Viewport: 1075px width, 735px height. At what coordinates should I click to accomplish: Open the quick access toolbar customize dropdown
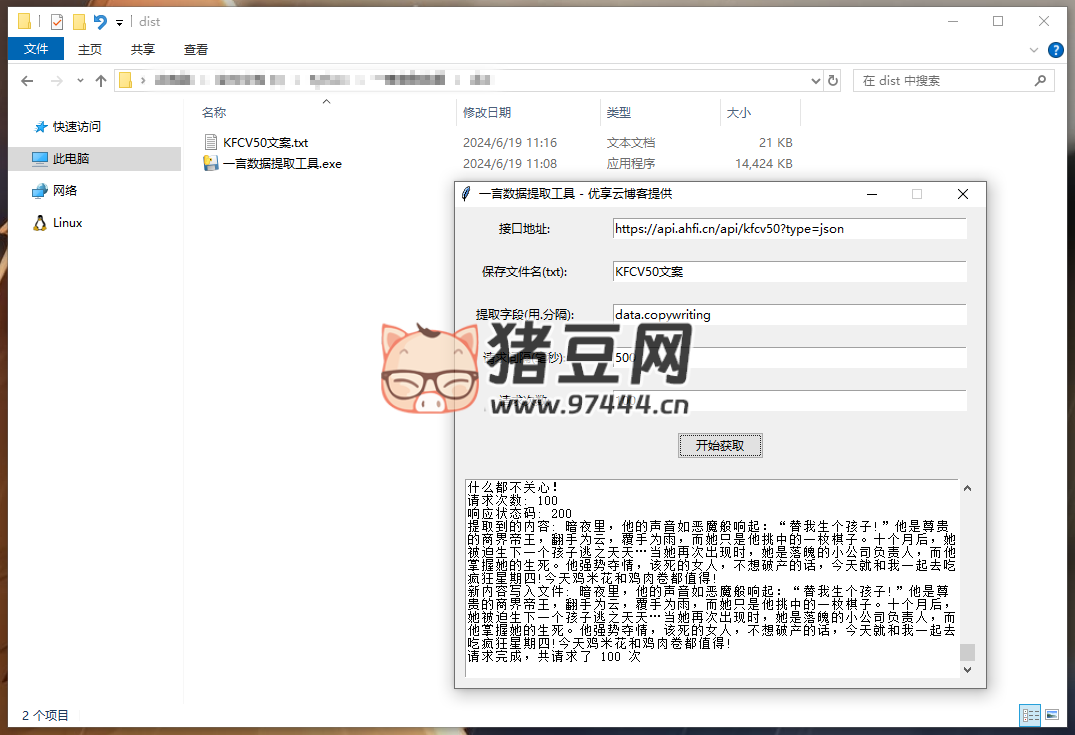(120, 22)
